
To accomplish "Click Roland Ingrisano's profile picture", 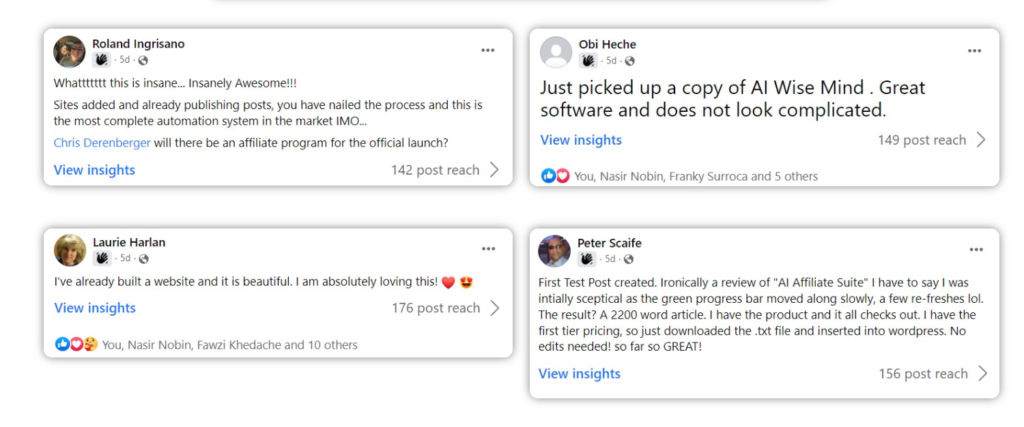I will click(x=69, y=52).
